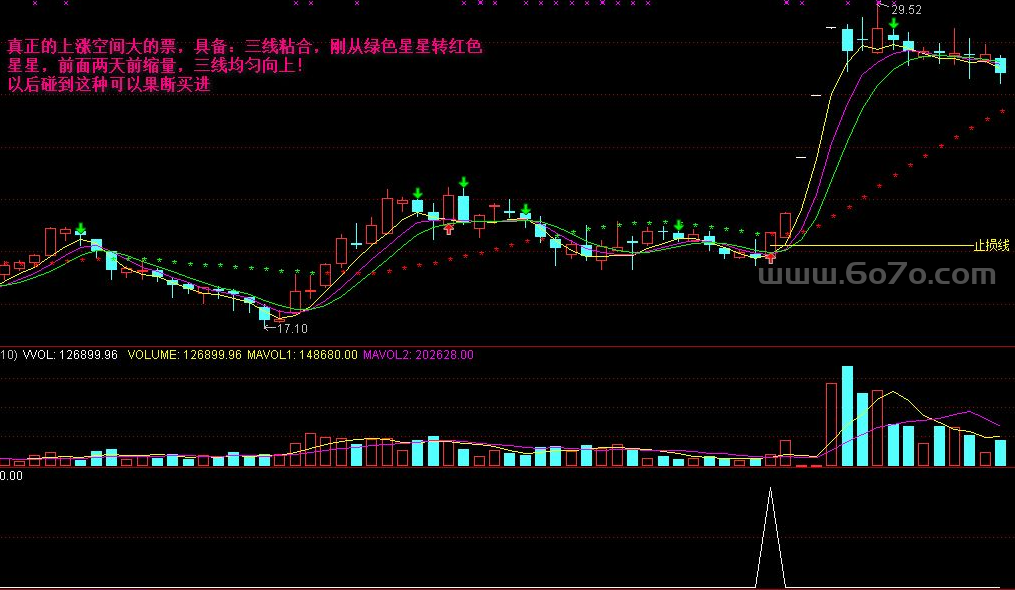
Task: Click the 0.00 value in the bottom panel
Action: point(12,476)
